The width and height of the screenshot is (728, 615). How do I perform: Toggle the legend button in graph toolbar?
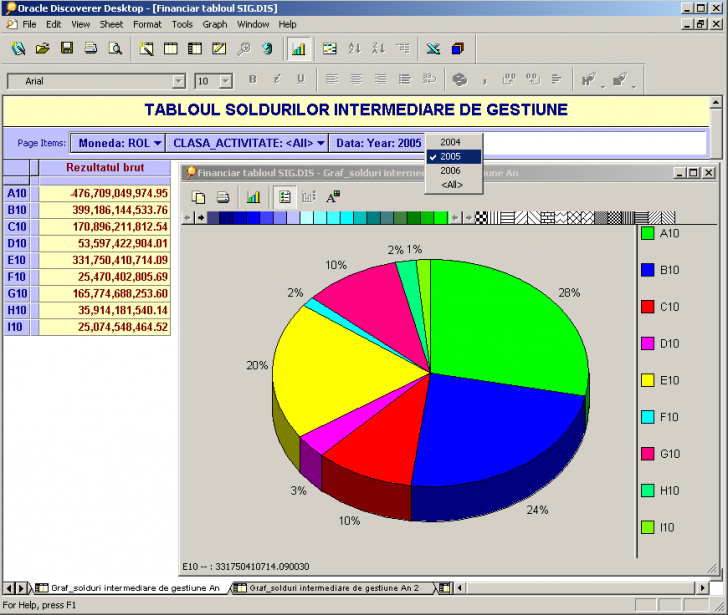pos(285,197)
